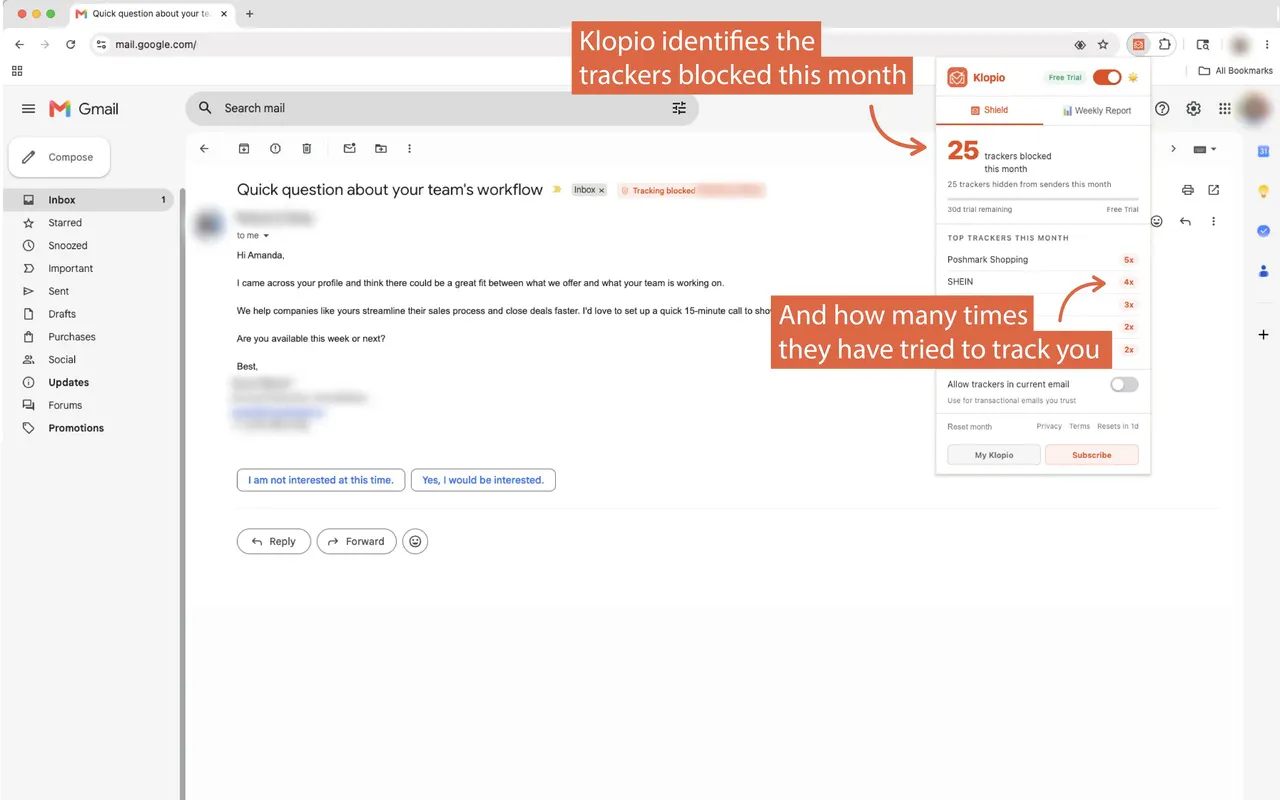Viewport: 1280px width, 800px height.
Task: Open Gmail Settings gear
Action: pos(1193,109)
